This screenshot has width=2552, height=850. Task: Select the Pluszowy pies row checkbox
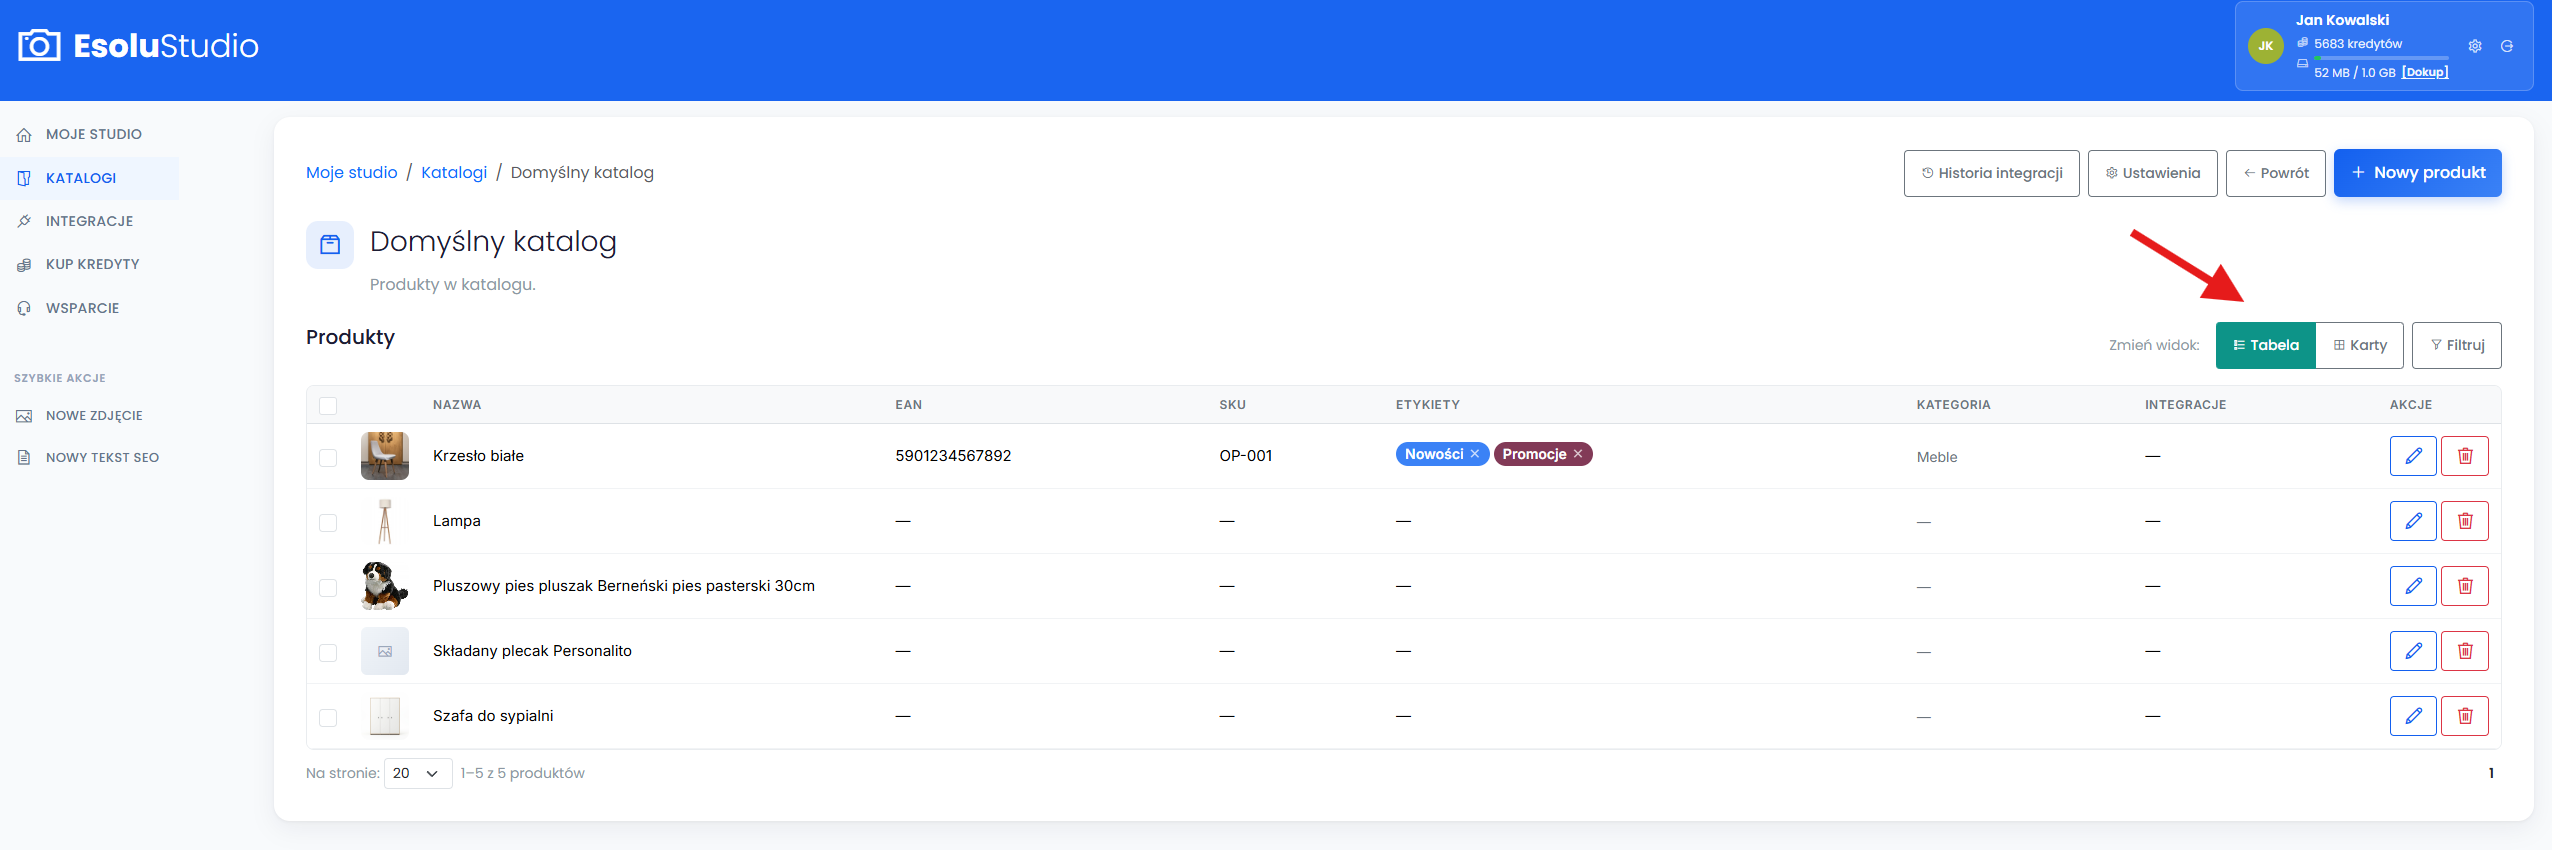328,588
